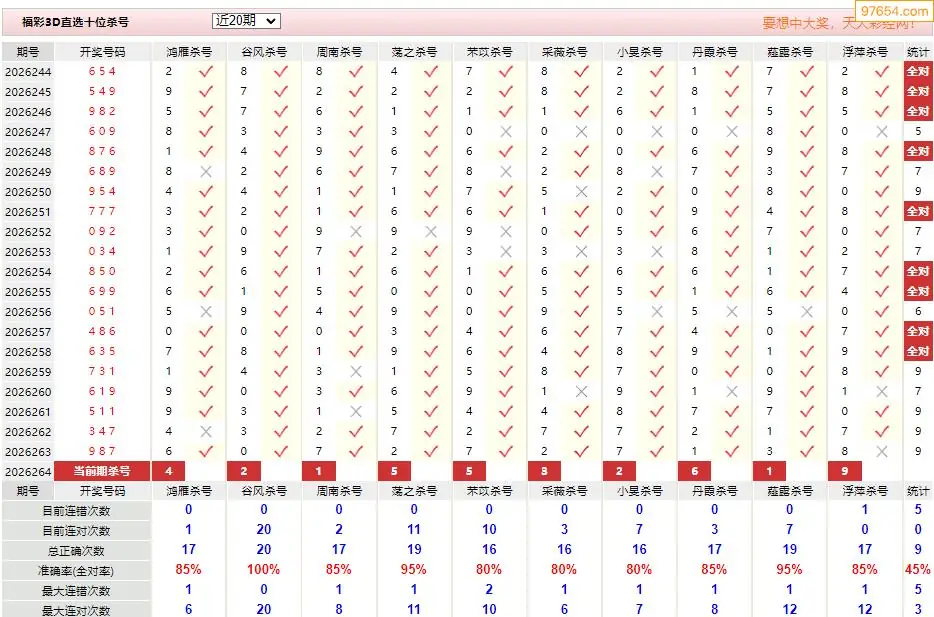
Task: Click period number 2026250
Action: [28, 192]
